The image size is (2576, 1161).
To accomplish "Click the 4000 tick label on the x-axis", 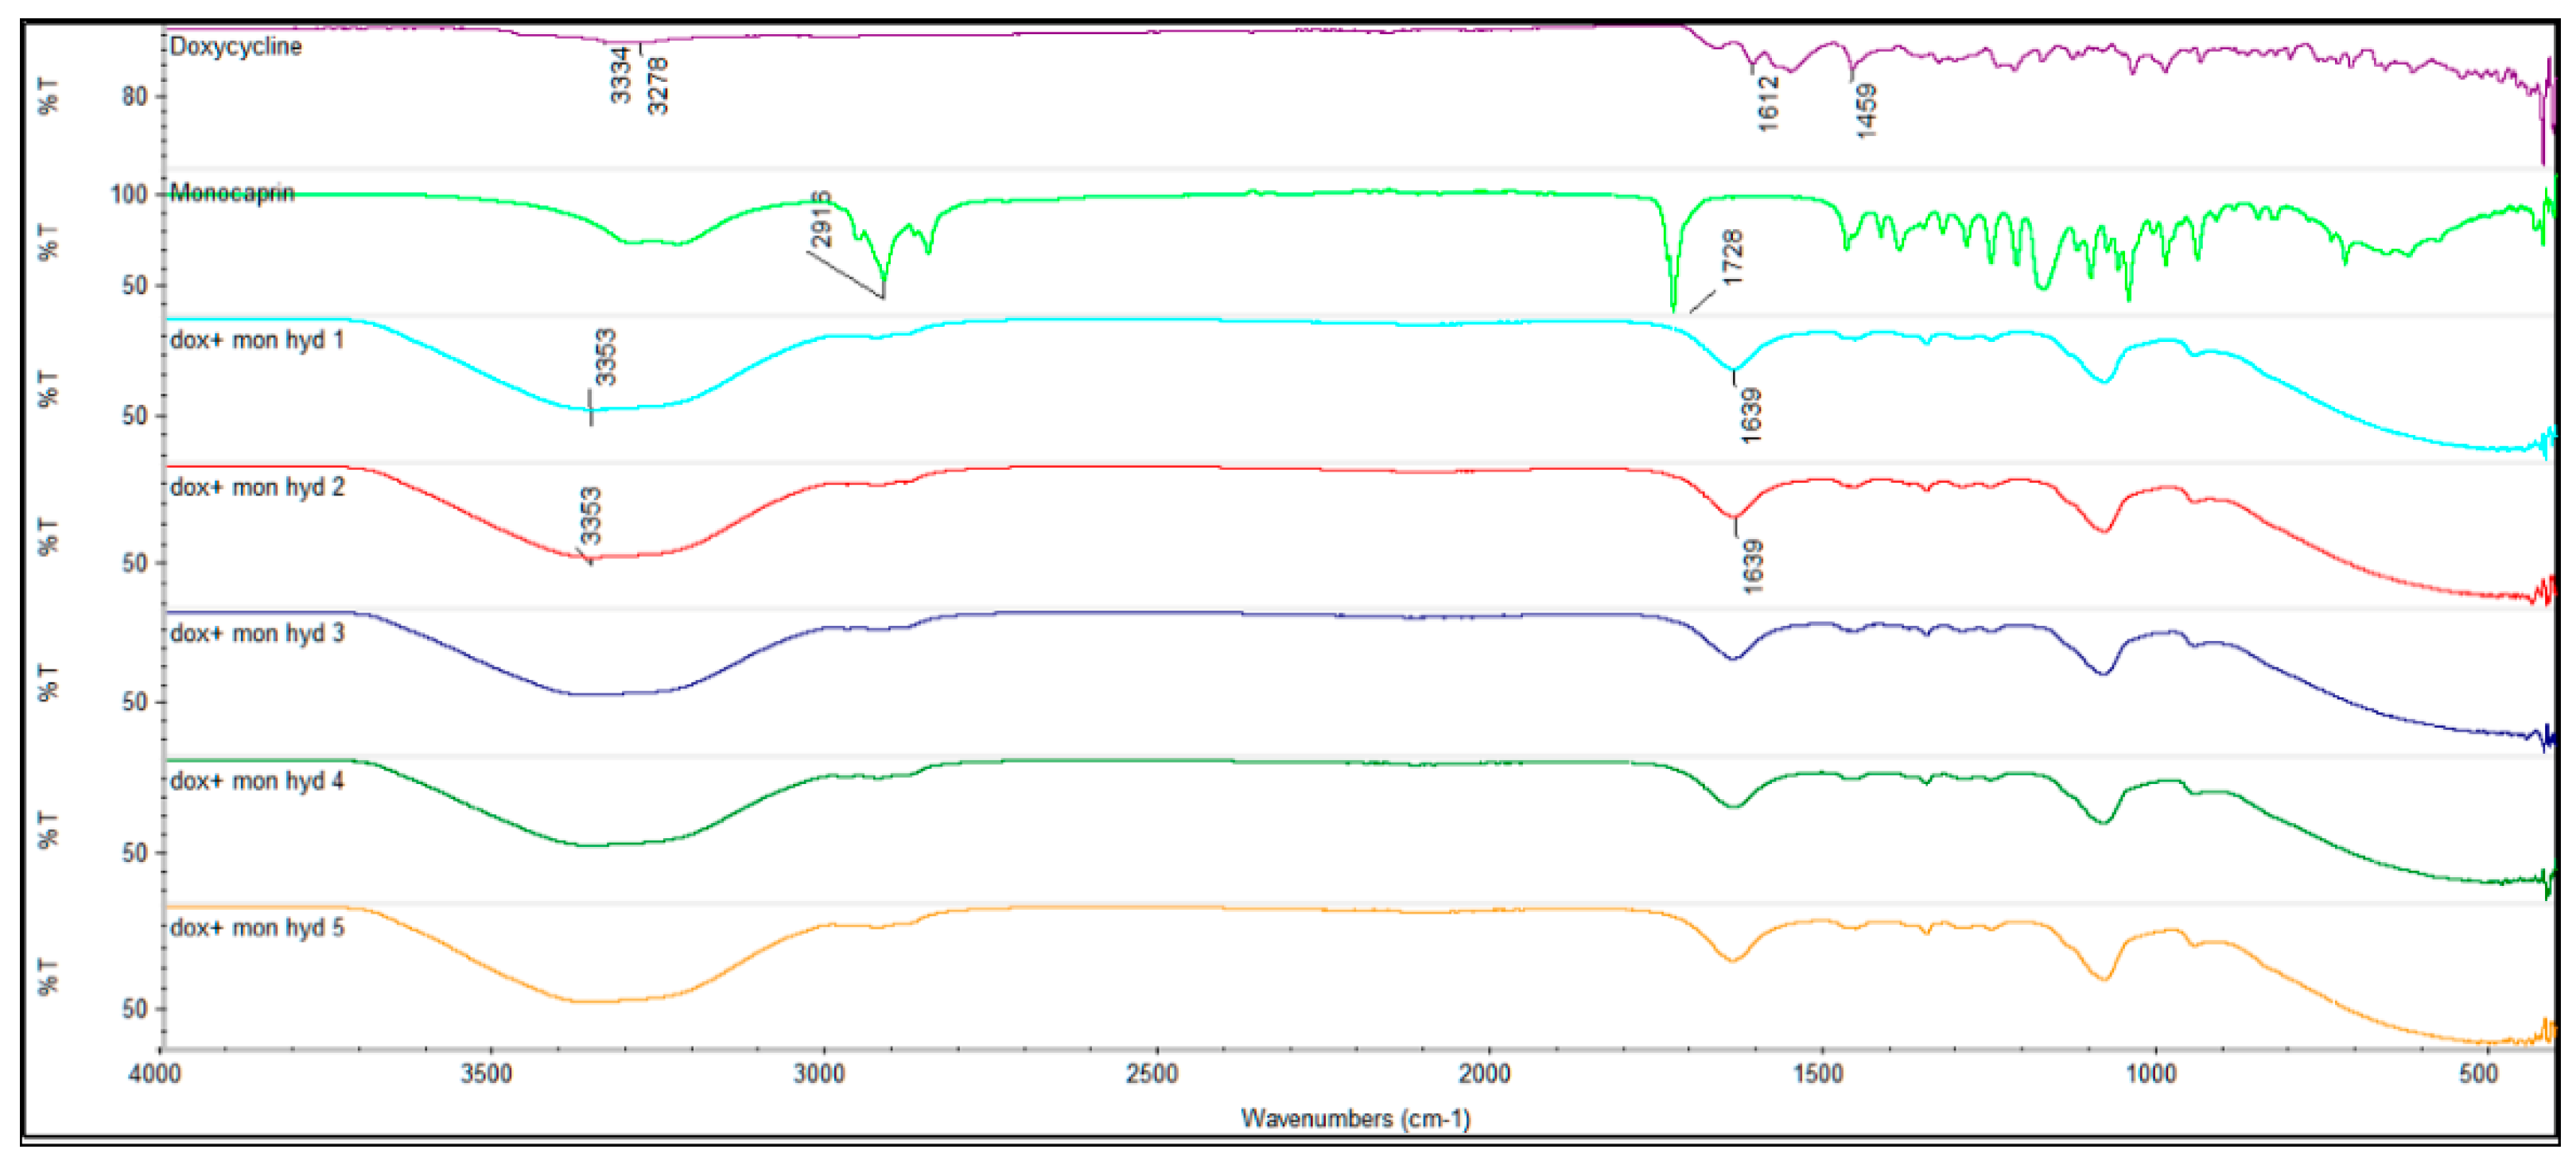I will coord(155,1074).
